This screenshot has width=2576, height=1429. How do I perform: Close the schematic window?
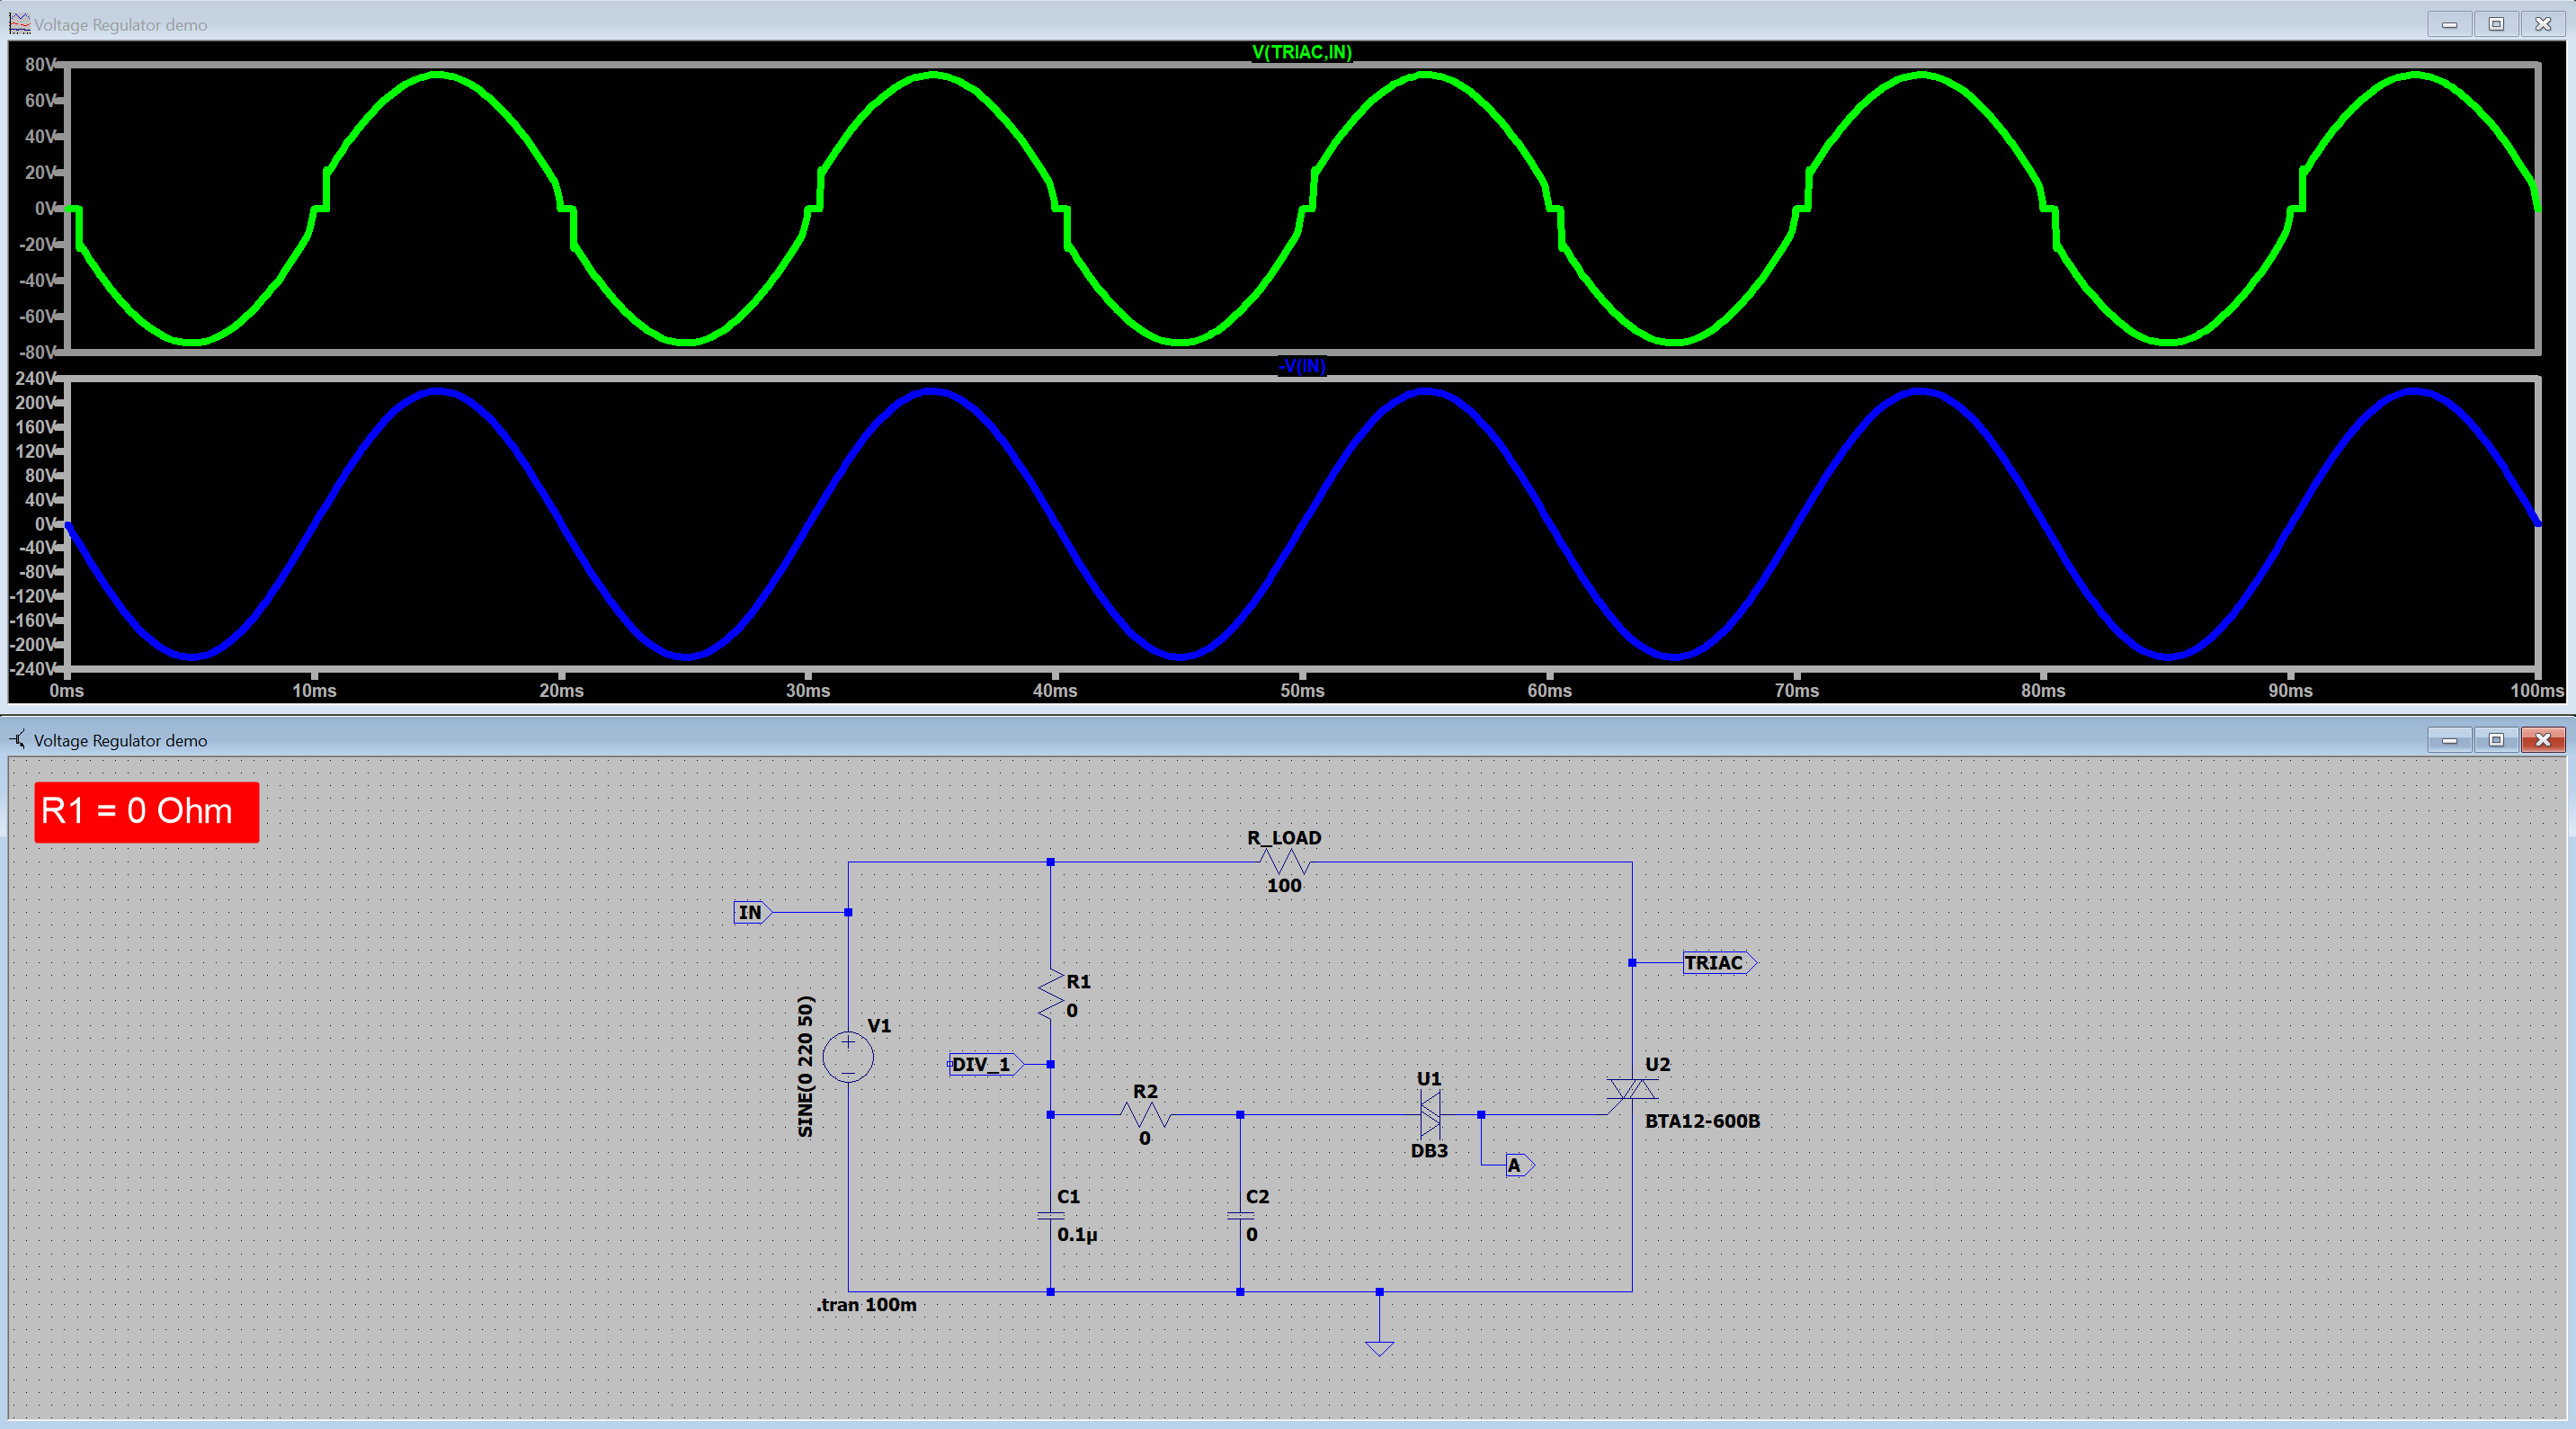click(2543, 740)
